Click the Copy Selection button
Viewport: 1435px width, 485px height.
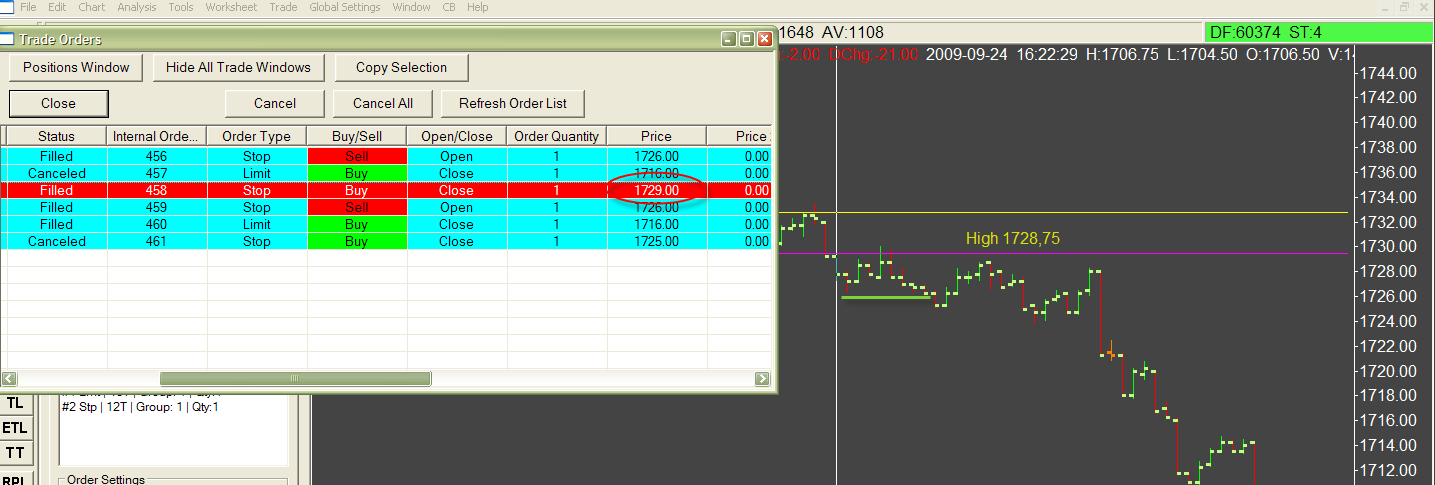click(401, 68)
